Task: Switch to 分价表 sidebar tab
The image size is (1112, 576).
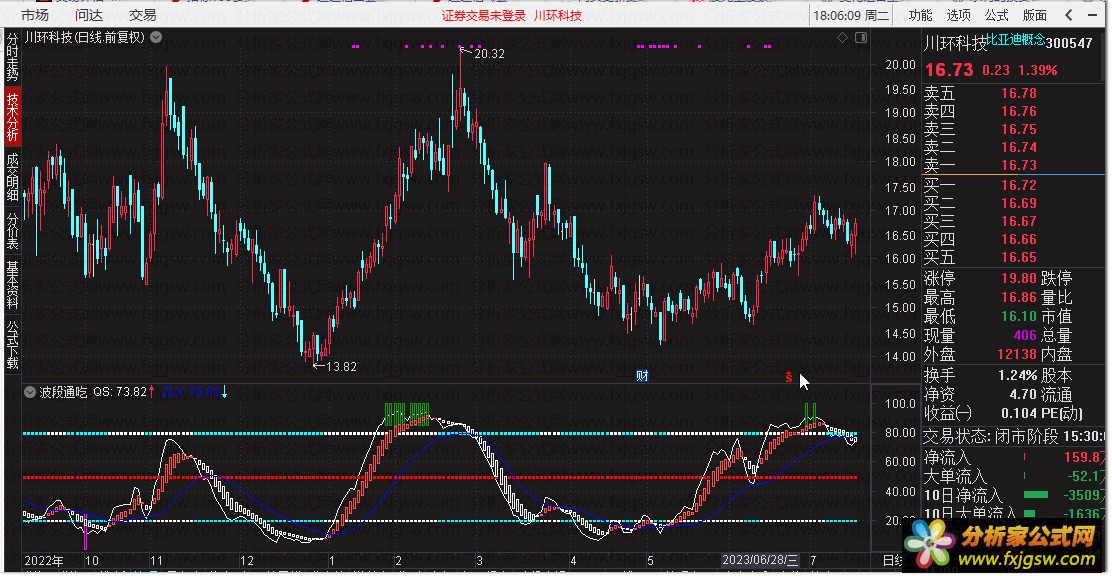Action: click(x=13, y=231)
